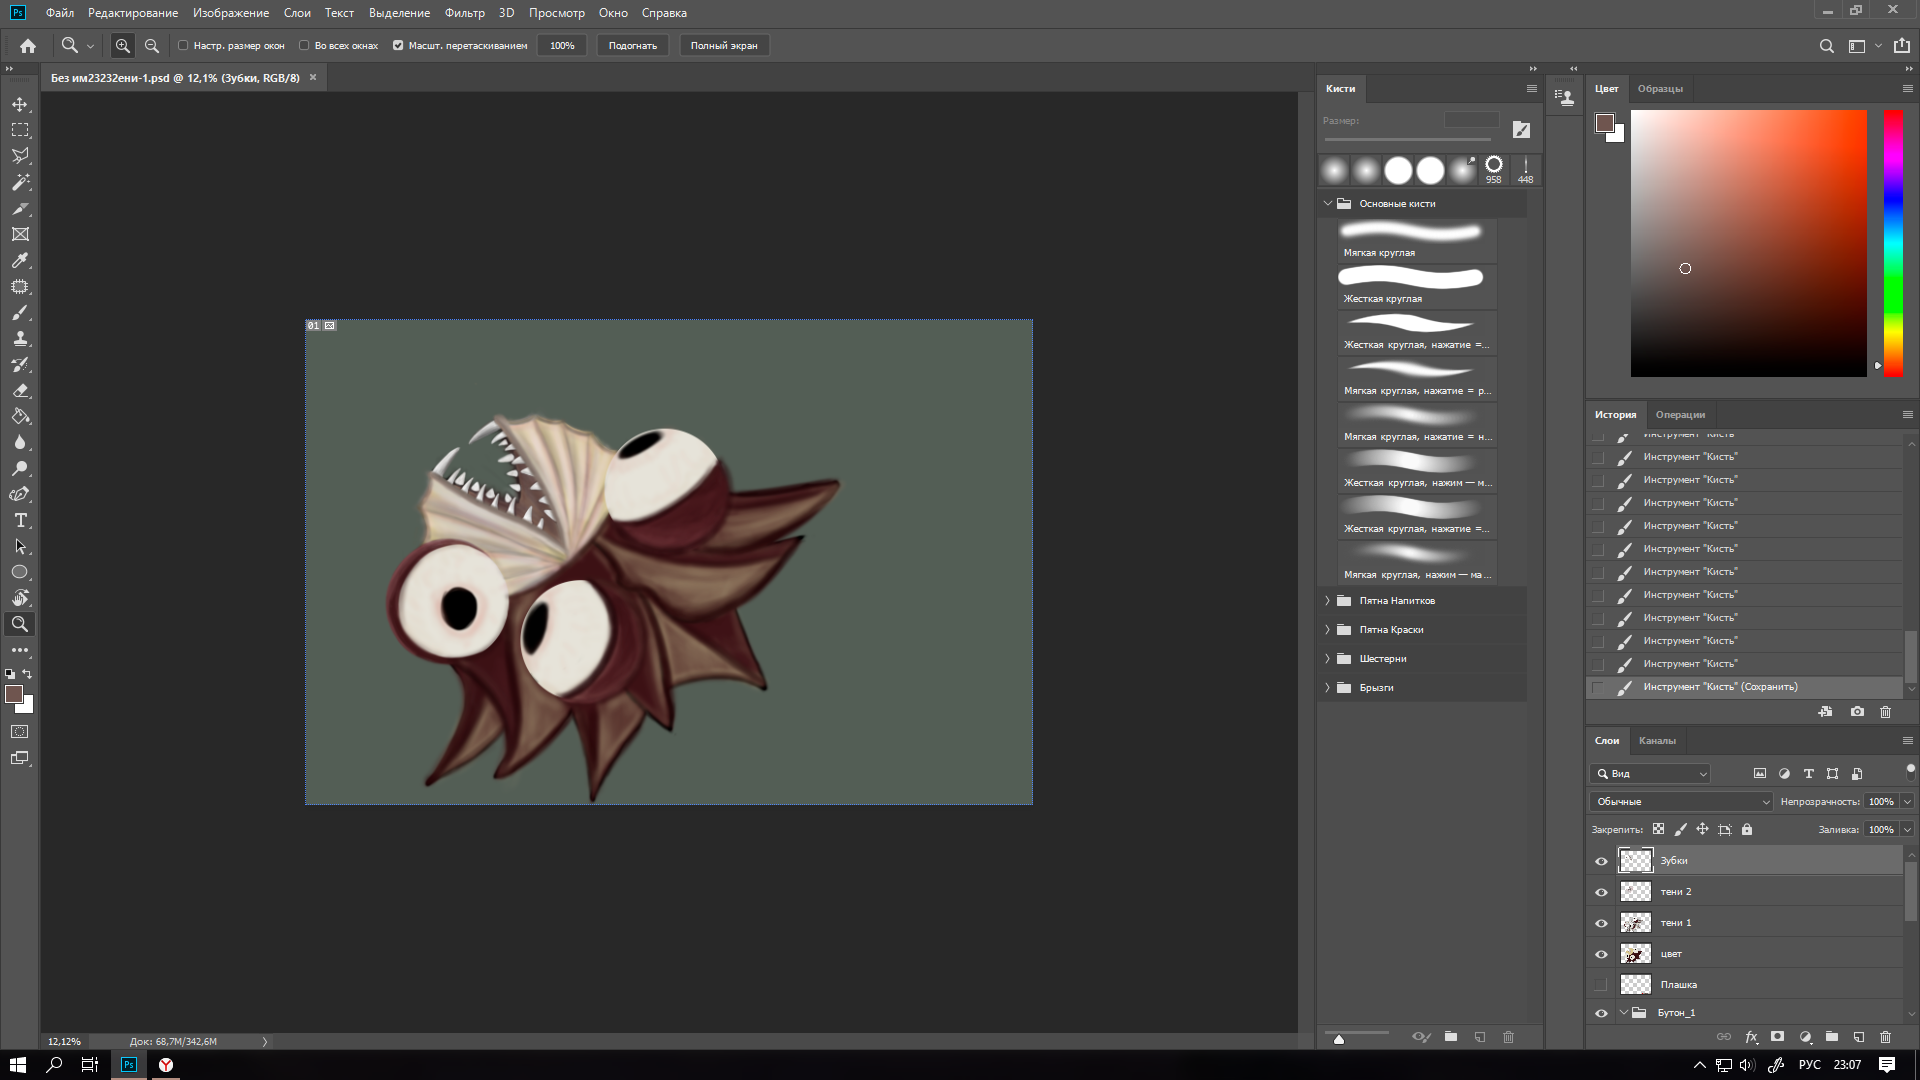1920x1080 pixels.
Task: Switch to the Образцы tab
Action: (x=1660, y=89)
